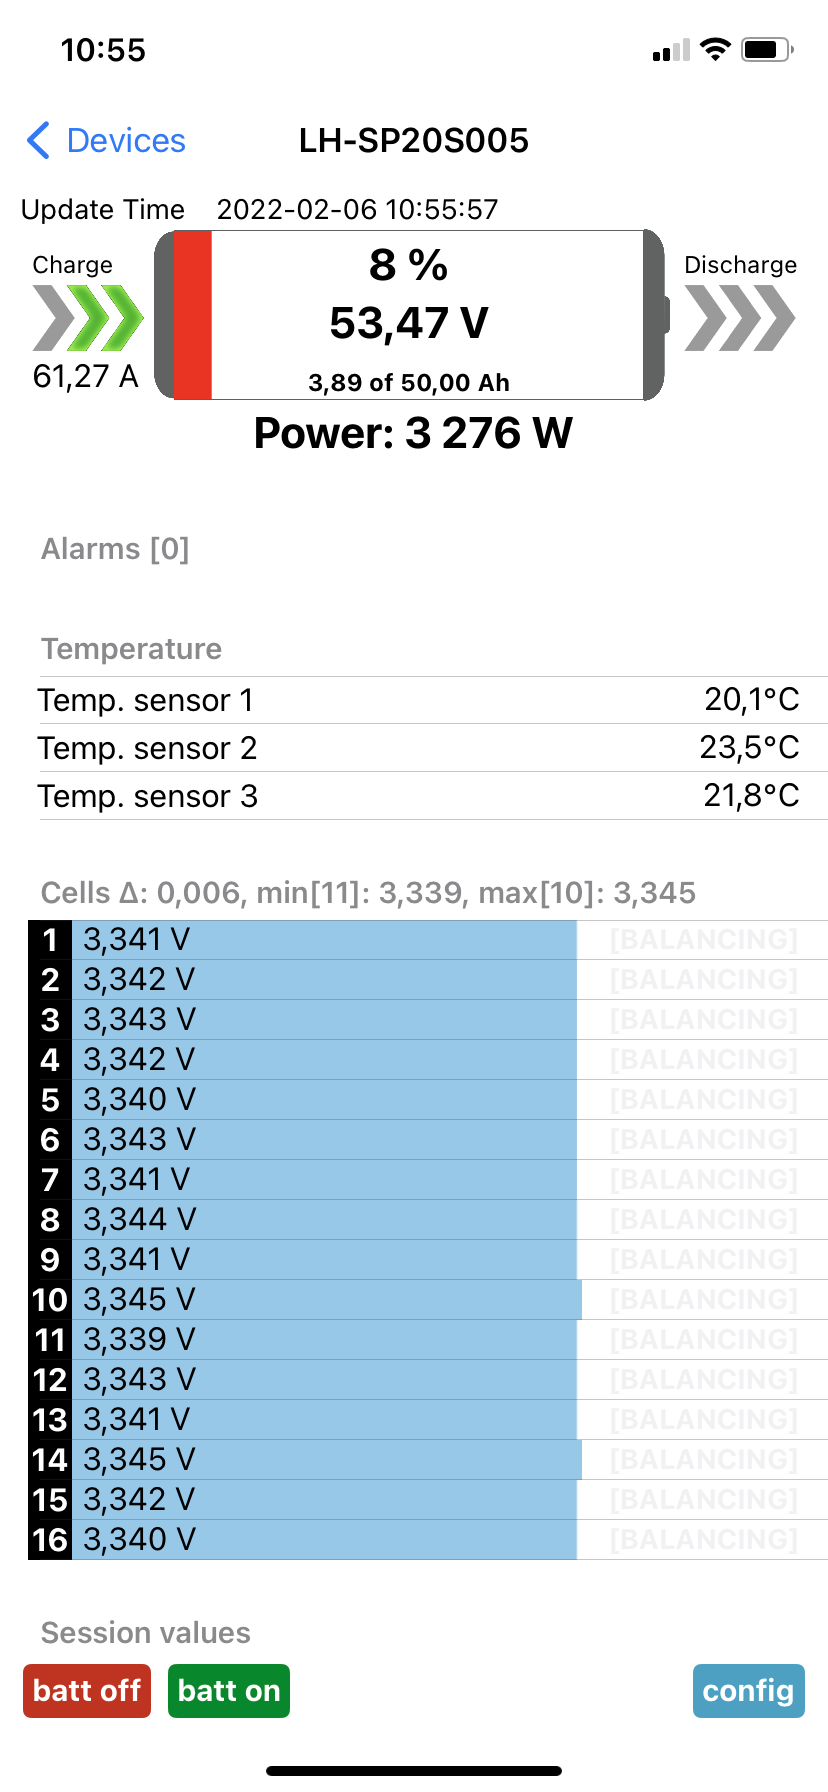Tap the 8 % battery charge display
The image size is (828, 1792).
[x=408, y=265]
